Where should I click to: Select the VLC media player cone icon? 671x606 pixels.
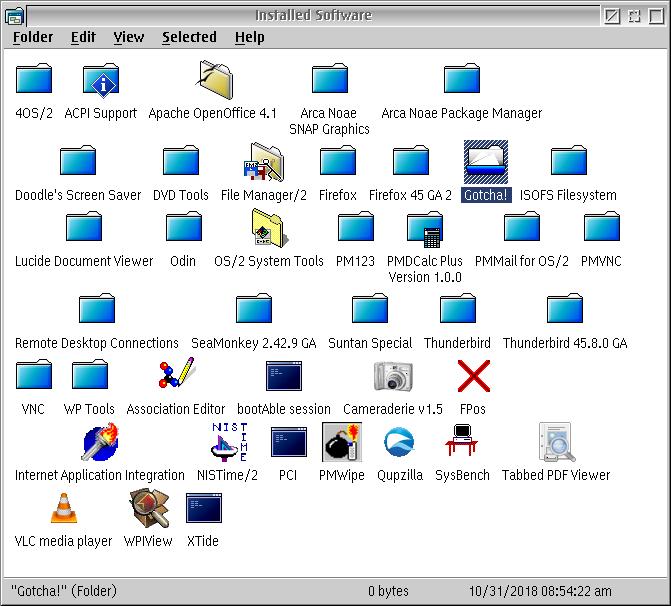[x=64, y=508]
